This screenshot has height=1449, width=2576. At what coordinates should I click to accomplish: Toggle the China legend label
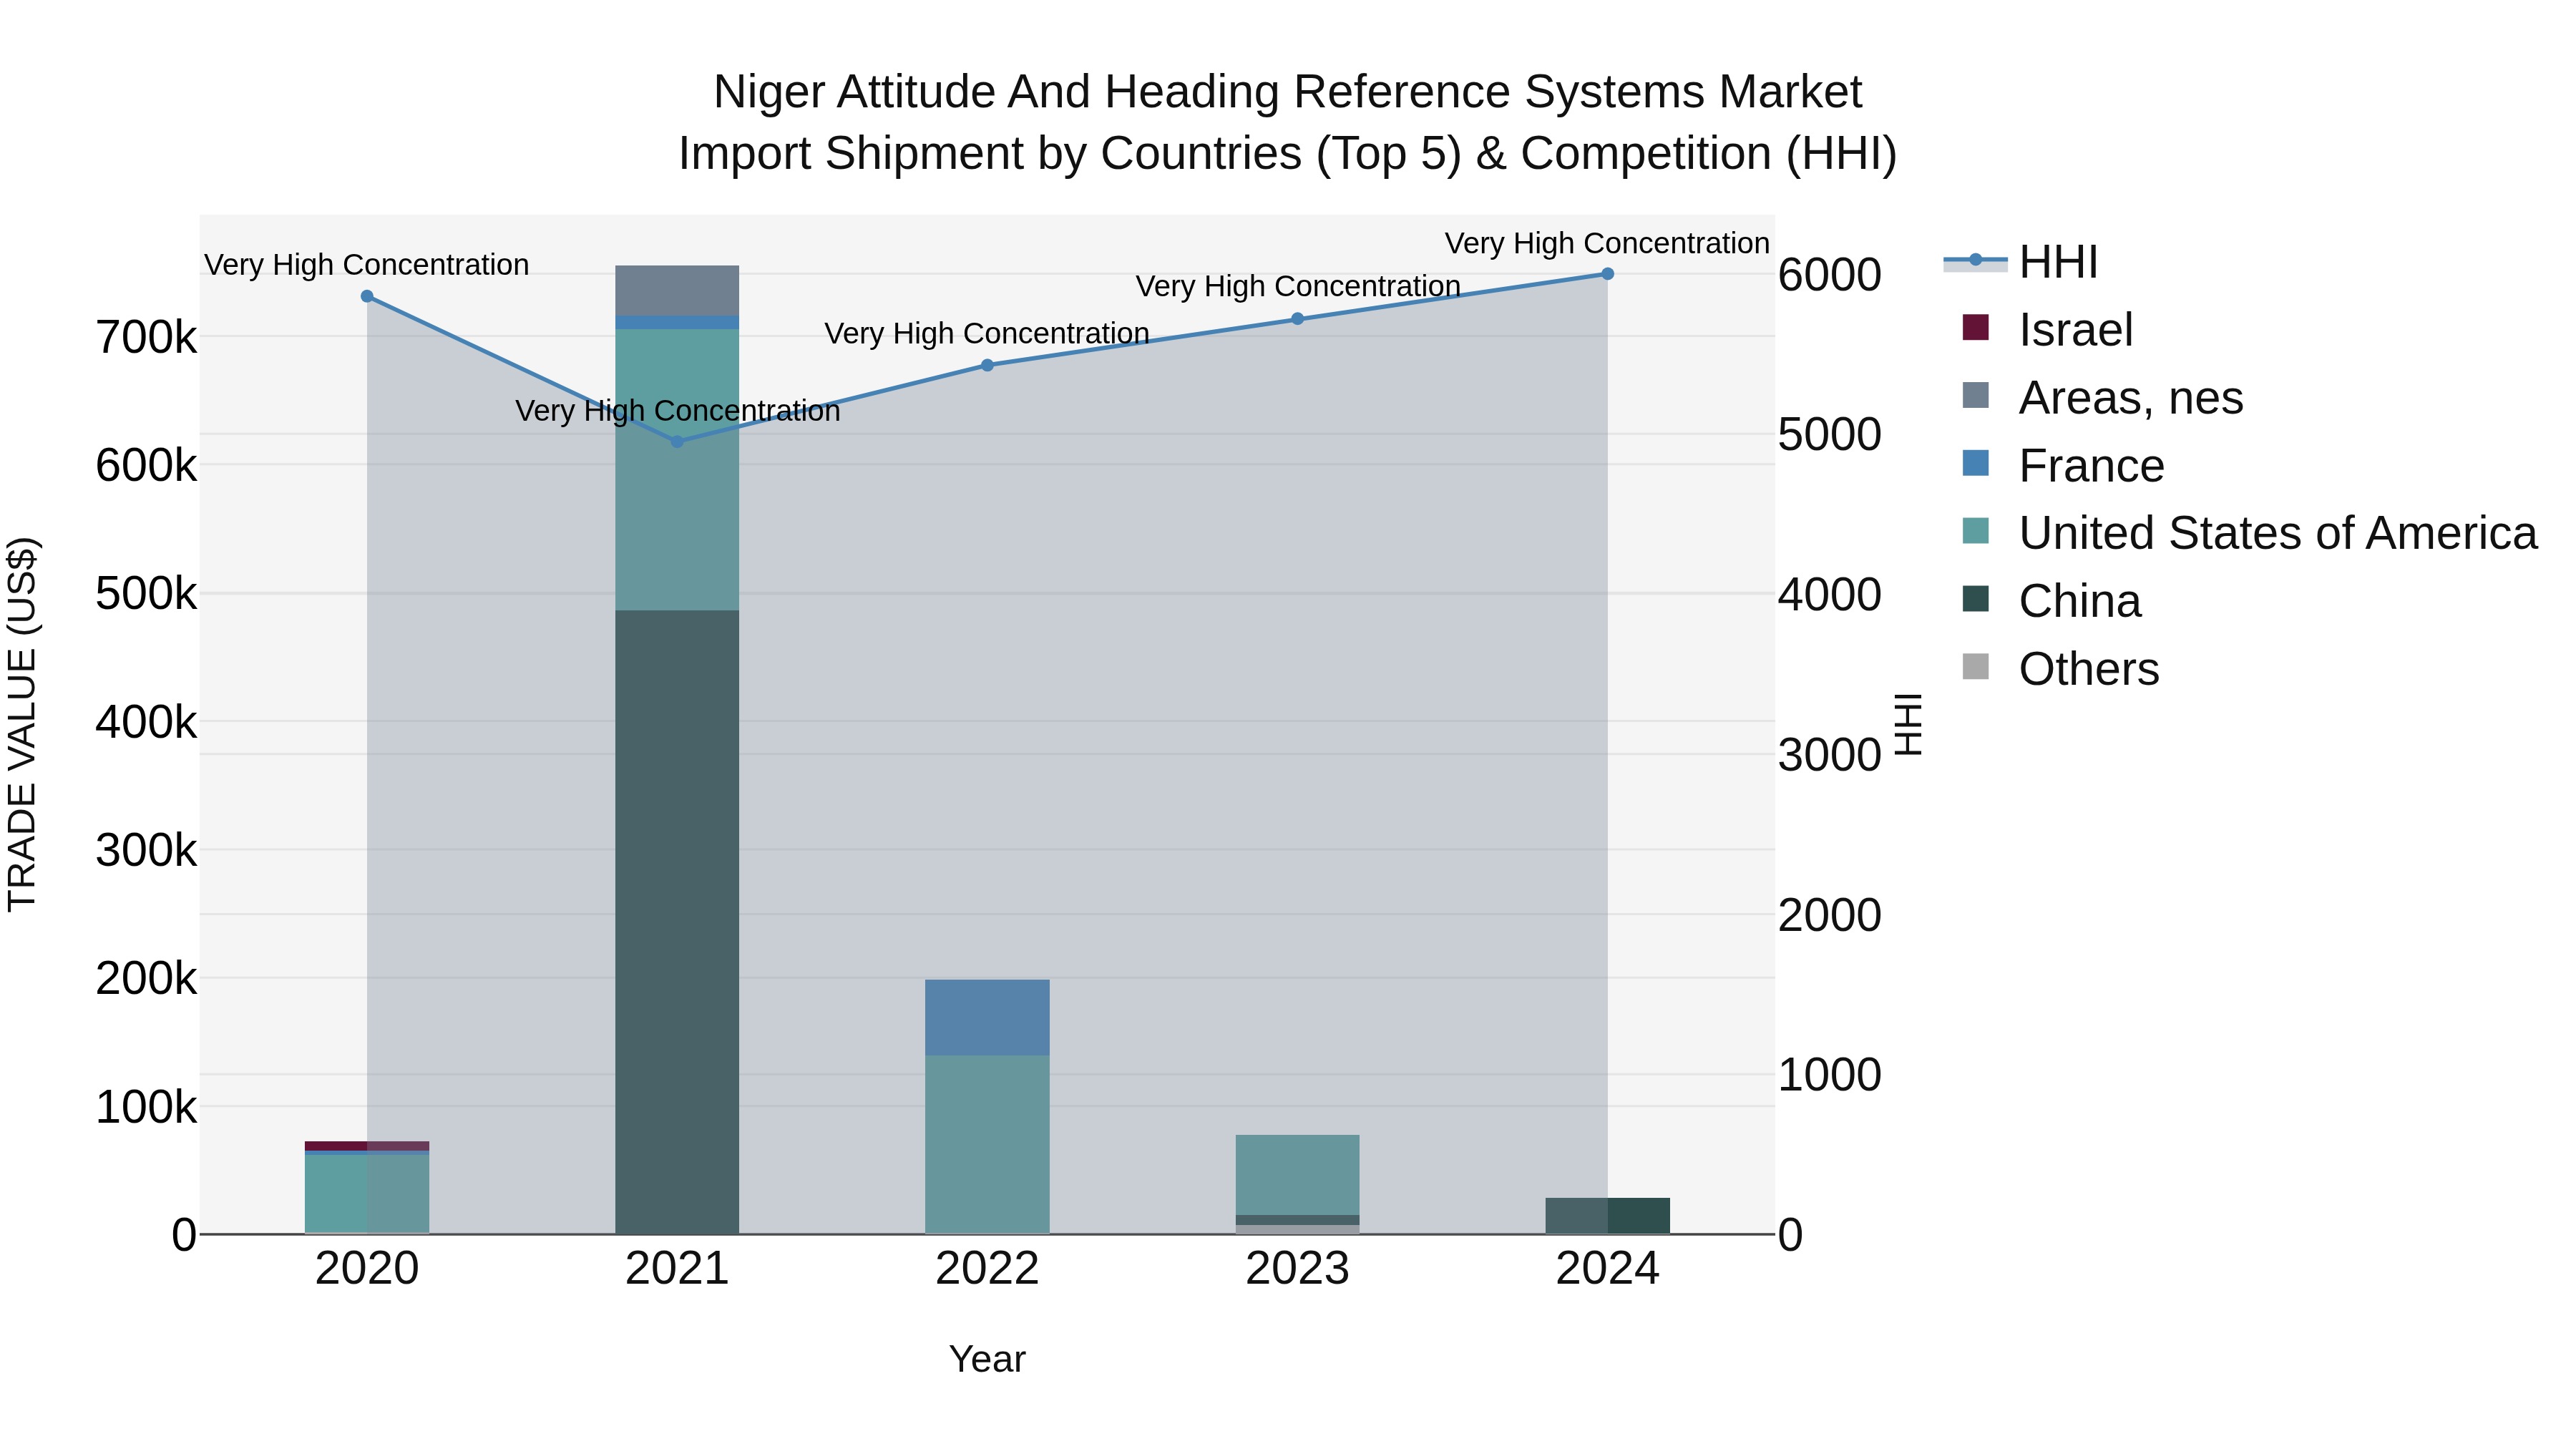[x=2080, y=601]
